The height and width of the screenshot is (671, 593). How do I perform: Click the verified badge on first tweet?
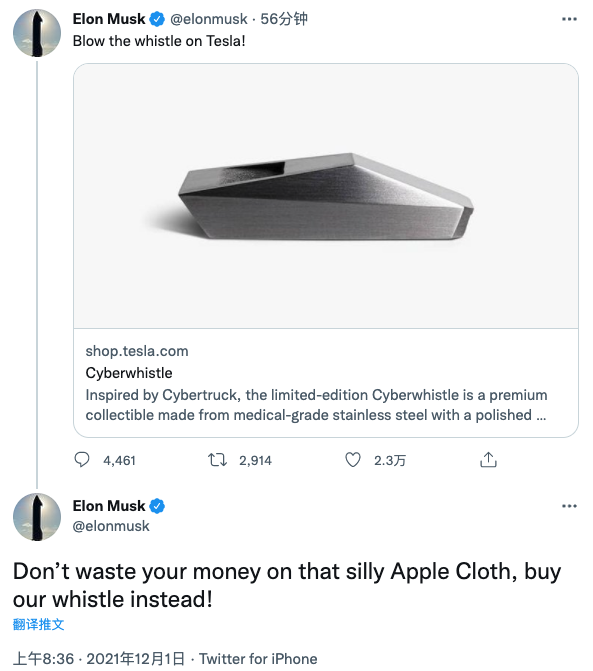coord(157,19)
